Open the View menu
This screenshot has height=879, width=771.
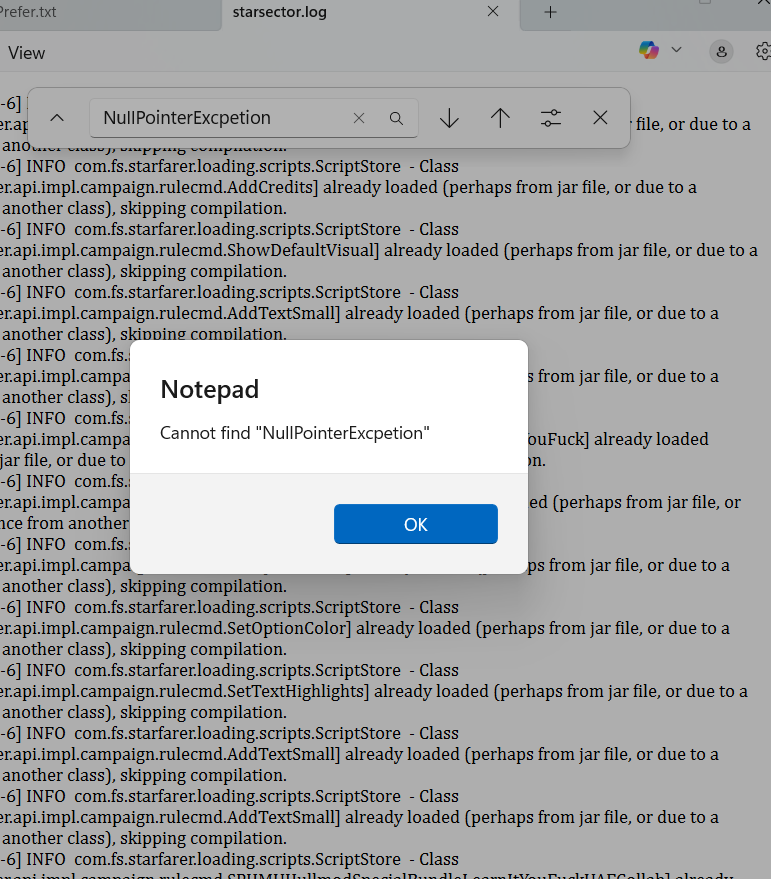click(x=26, y=53)
